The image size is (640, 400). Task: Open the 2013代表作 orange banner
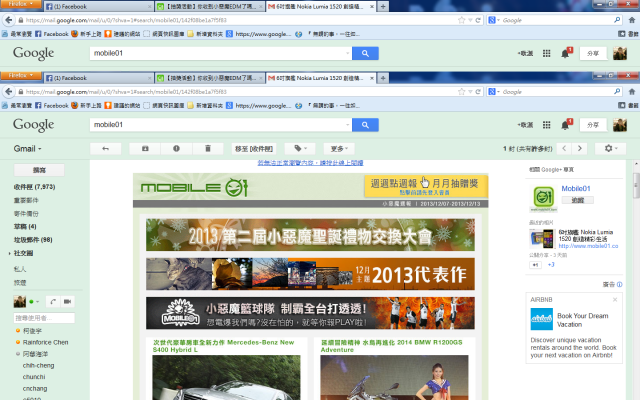310,274
